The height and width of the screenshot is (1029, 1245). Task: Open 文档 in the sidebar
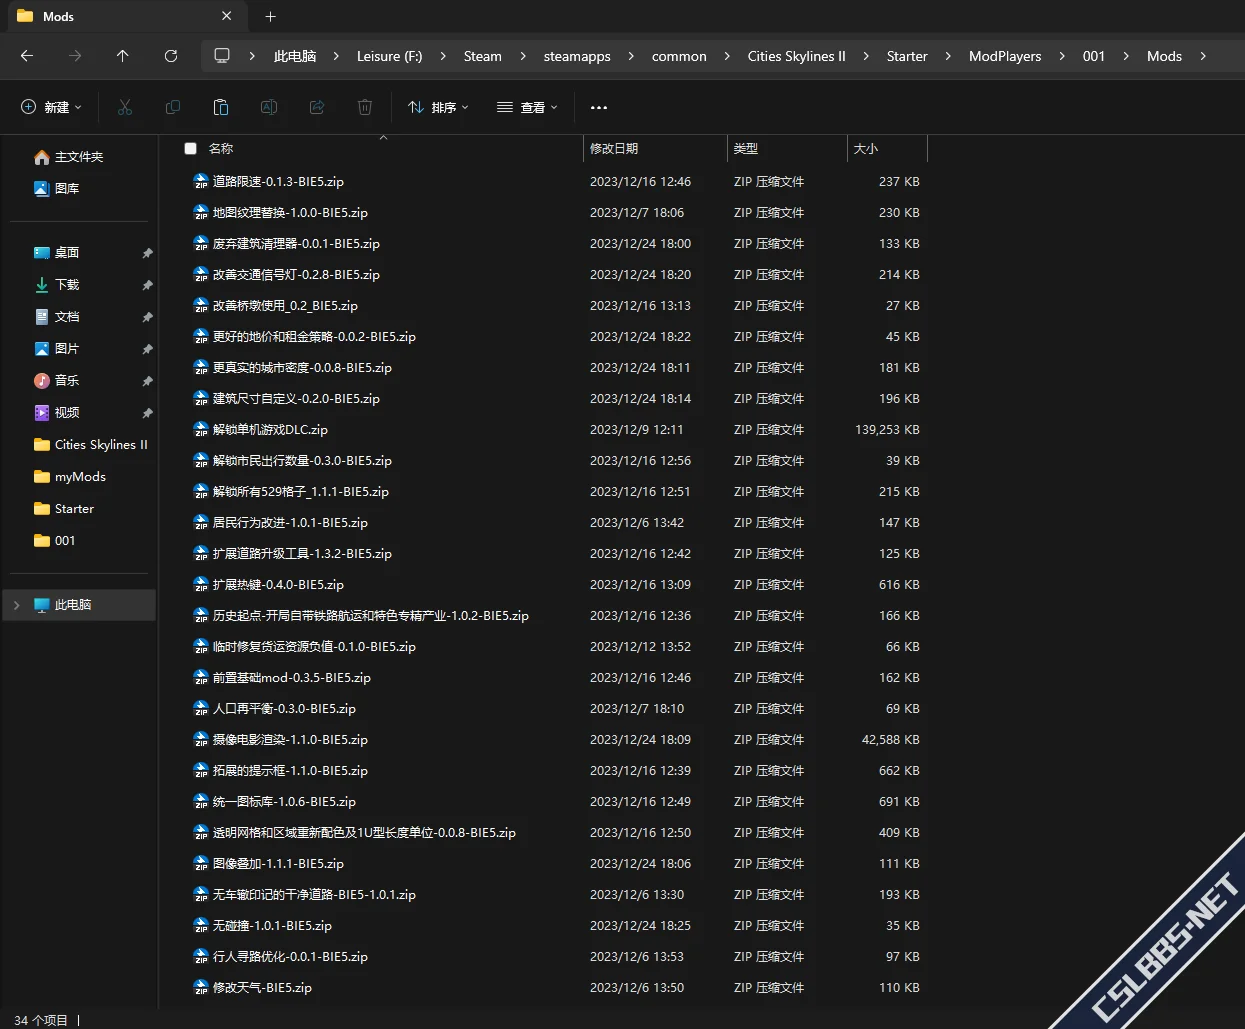(67, 317)
